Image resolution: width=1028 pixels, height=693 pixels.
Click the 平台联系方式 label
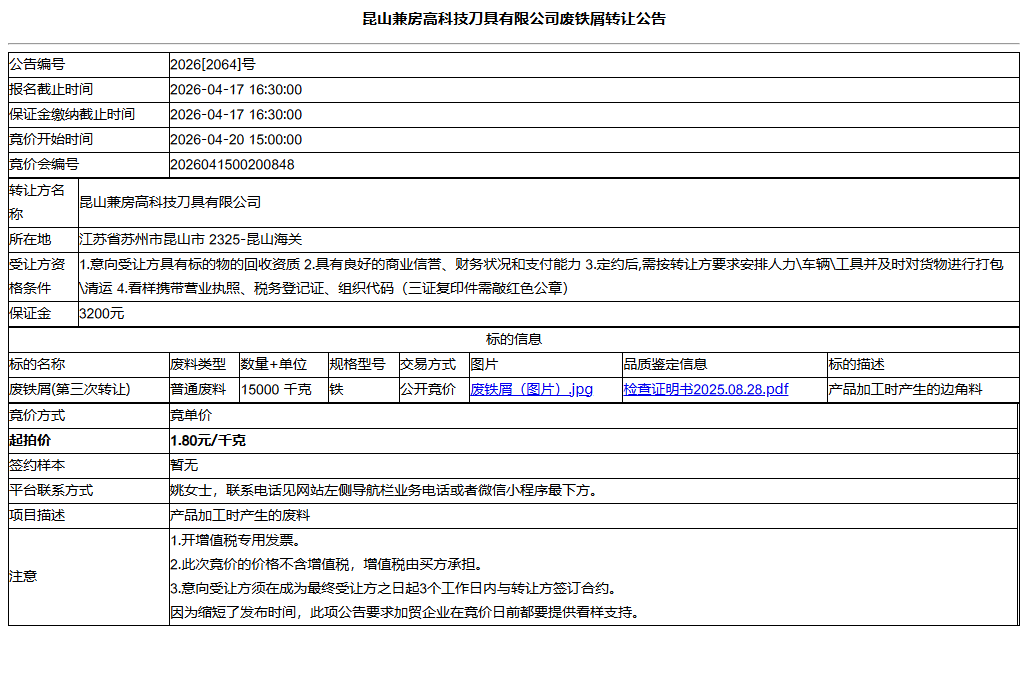(51, 490)
